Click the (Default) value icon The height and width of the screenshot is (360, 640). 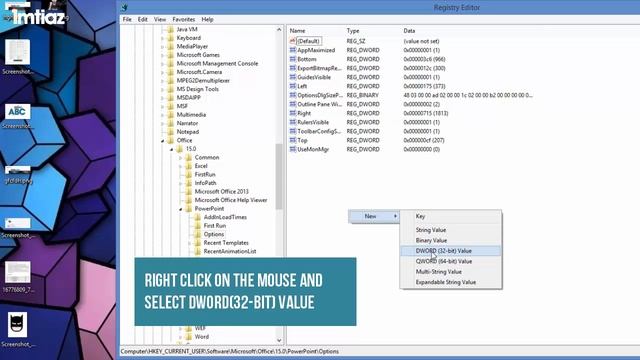[293, 41]
